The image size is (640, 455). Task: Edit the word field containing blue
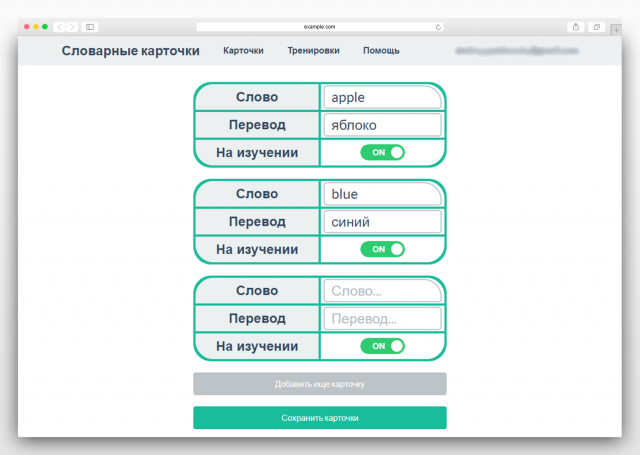pyautogui.click(x=382, y=194)
